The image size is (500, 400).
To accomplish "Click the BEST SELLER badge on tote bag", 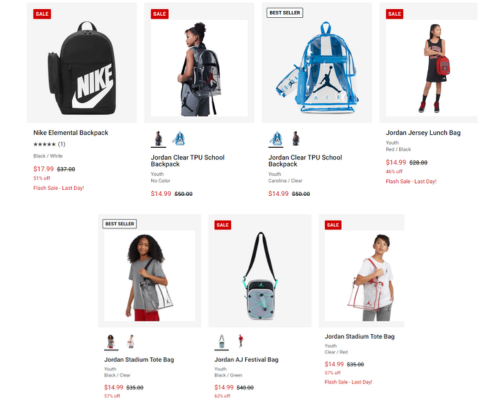I will [120, 224].
